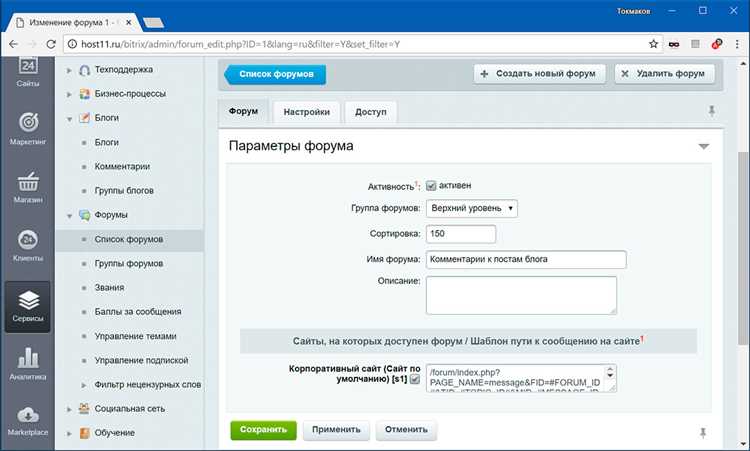Open the Клиенты sidebar section
The width and height of the screenshot is (750, 451).
[x=28, y=245]
